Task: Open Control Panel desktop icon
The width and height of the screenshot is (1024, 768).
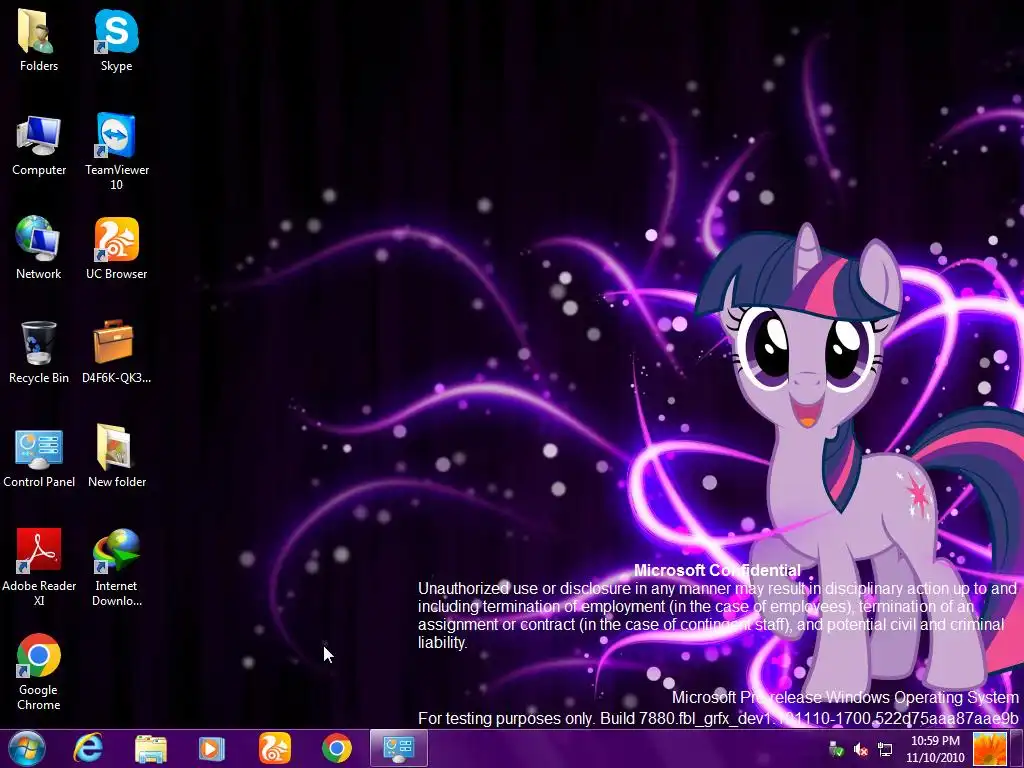Action: [x=39, y=456]
